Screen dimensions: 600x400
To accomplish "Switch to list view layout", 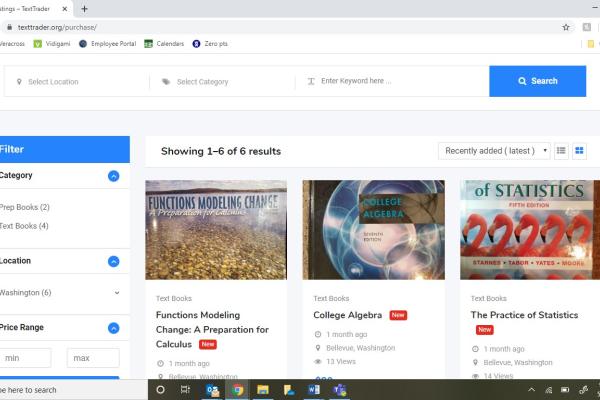I will 561,151.
